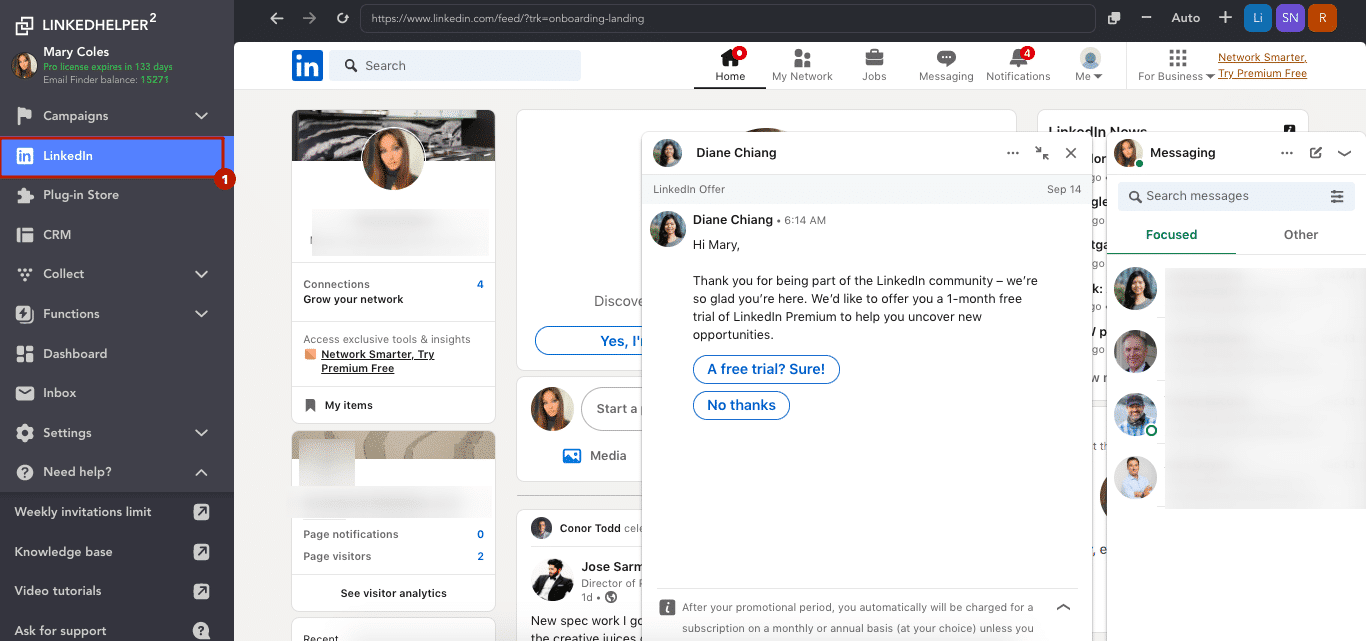Click the Notifications bell icon
This screenshot has width=1366, height=641.
[x=1017, y=62]
